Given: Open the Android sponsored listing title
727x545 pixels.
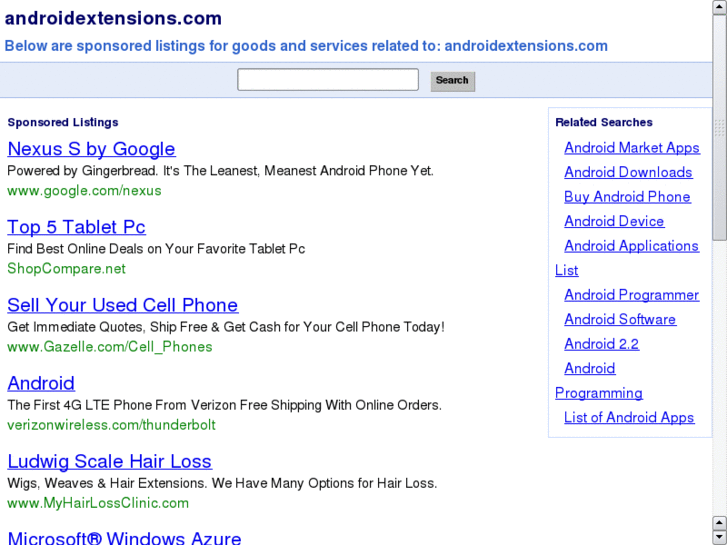Looking at the screenshot, I should [x=41, y=383].
